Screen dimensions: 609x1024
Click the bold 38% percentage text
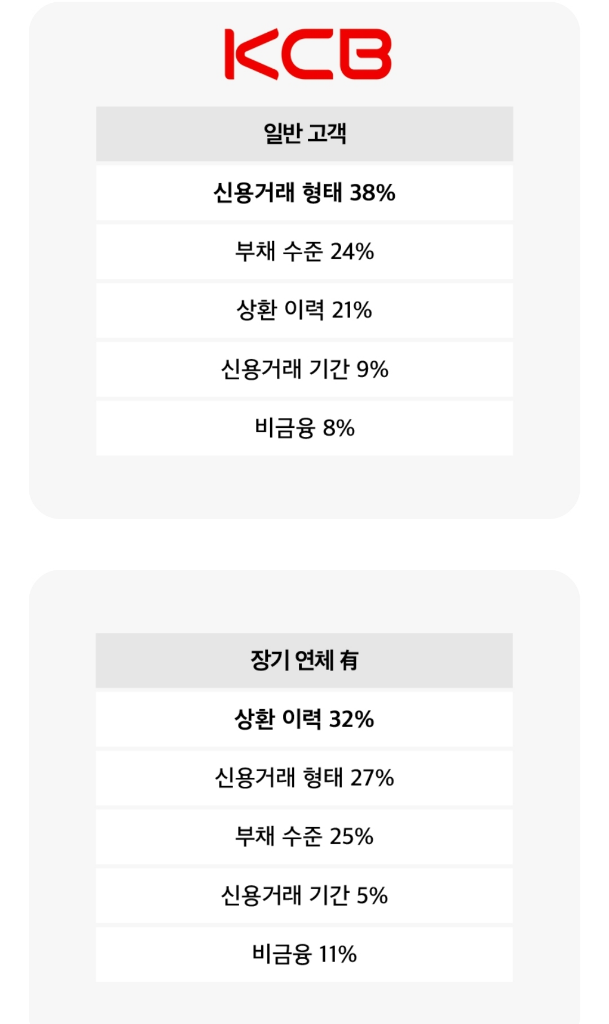(373, 193)
